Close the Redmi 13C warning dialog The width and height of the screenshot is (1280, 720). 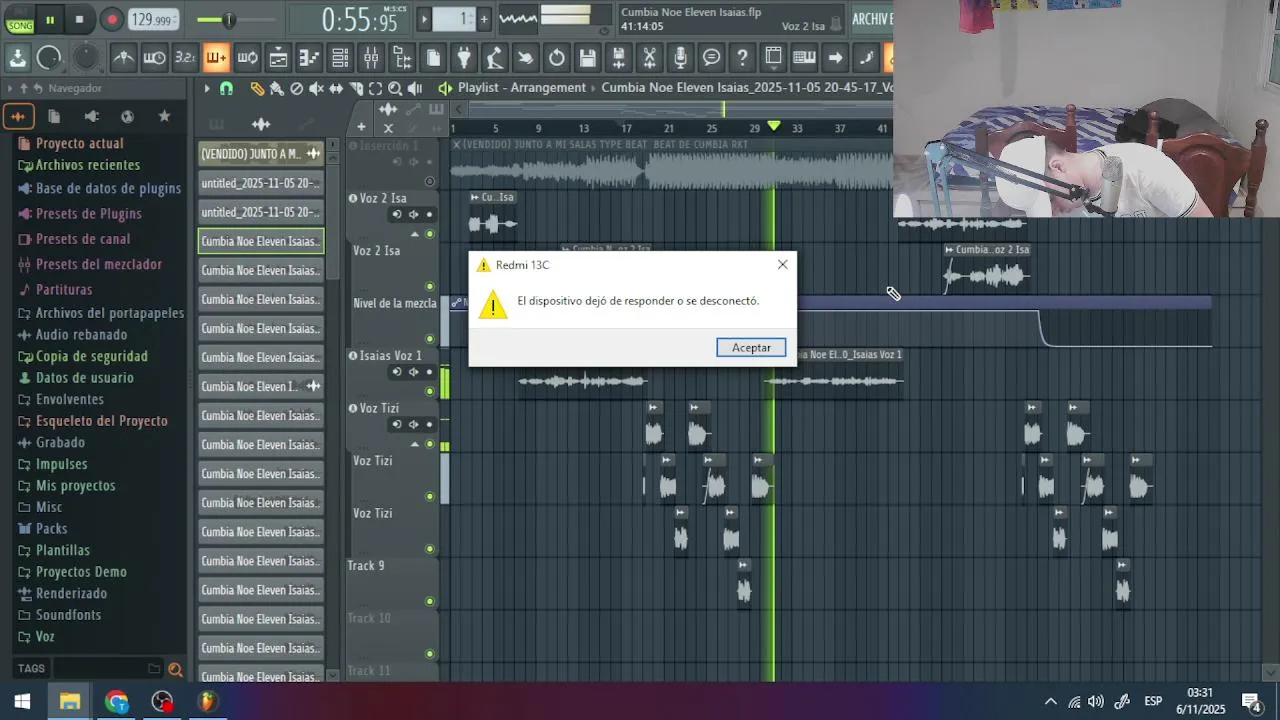(x=782, y=265)
